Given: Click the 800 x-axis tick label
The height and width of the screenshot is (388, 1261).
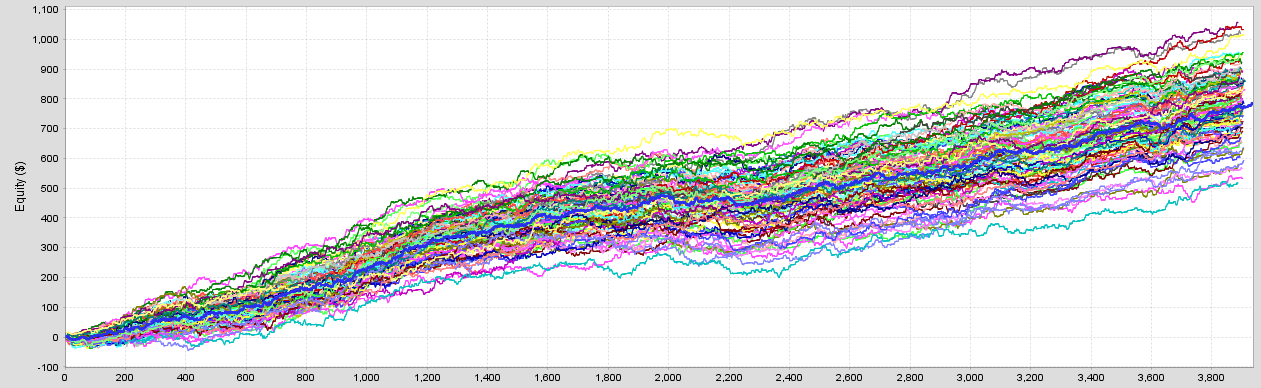Looking at the screenshot, I should [x=306, y=379].
